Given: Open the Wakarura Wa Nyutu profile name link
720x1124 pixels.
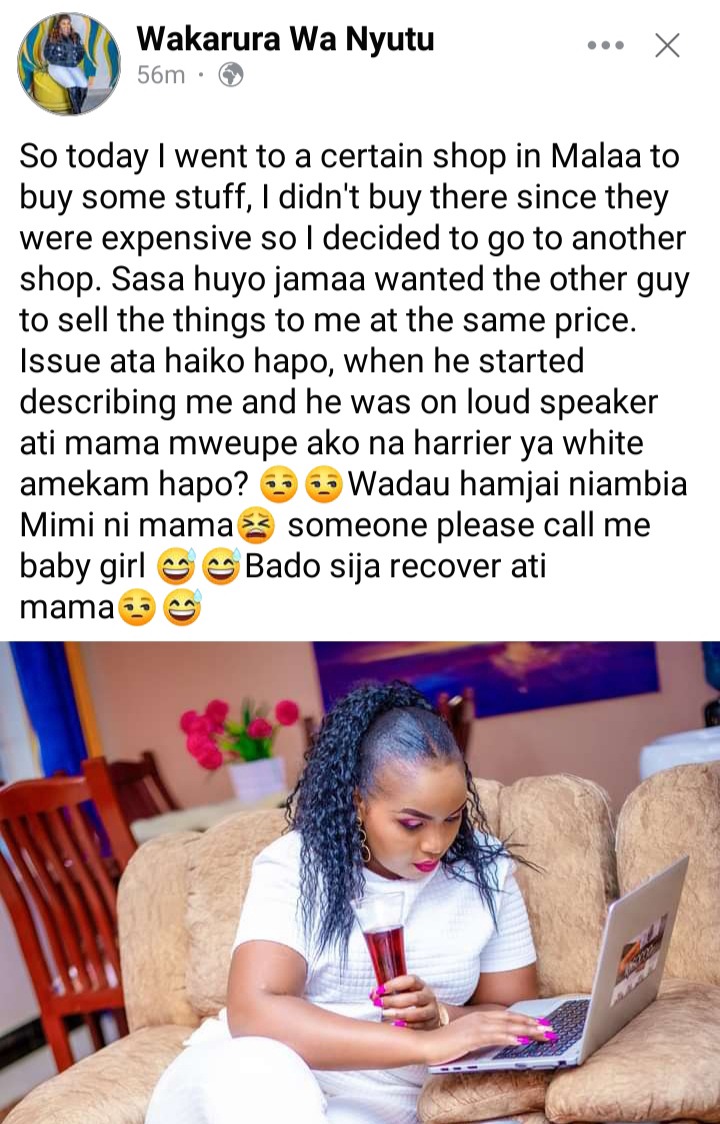Looking at the screenshot, I should (x=285, y=38).
